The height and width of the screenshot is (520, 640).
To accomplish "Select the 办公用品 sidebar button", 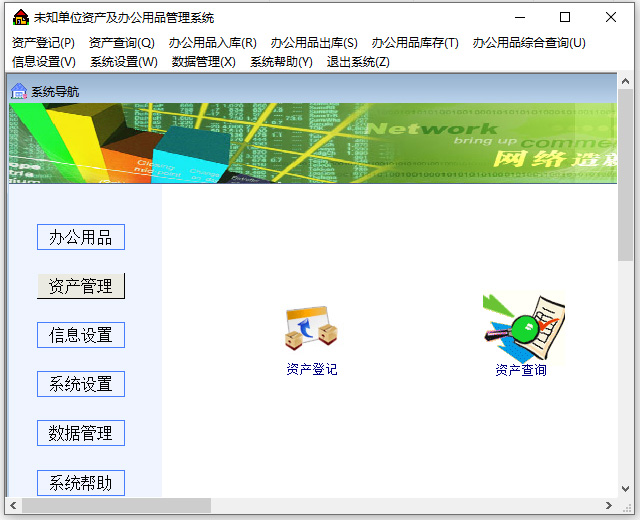I will (x=81, y=237).
